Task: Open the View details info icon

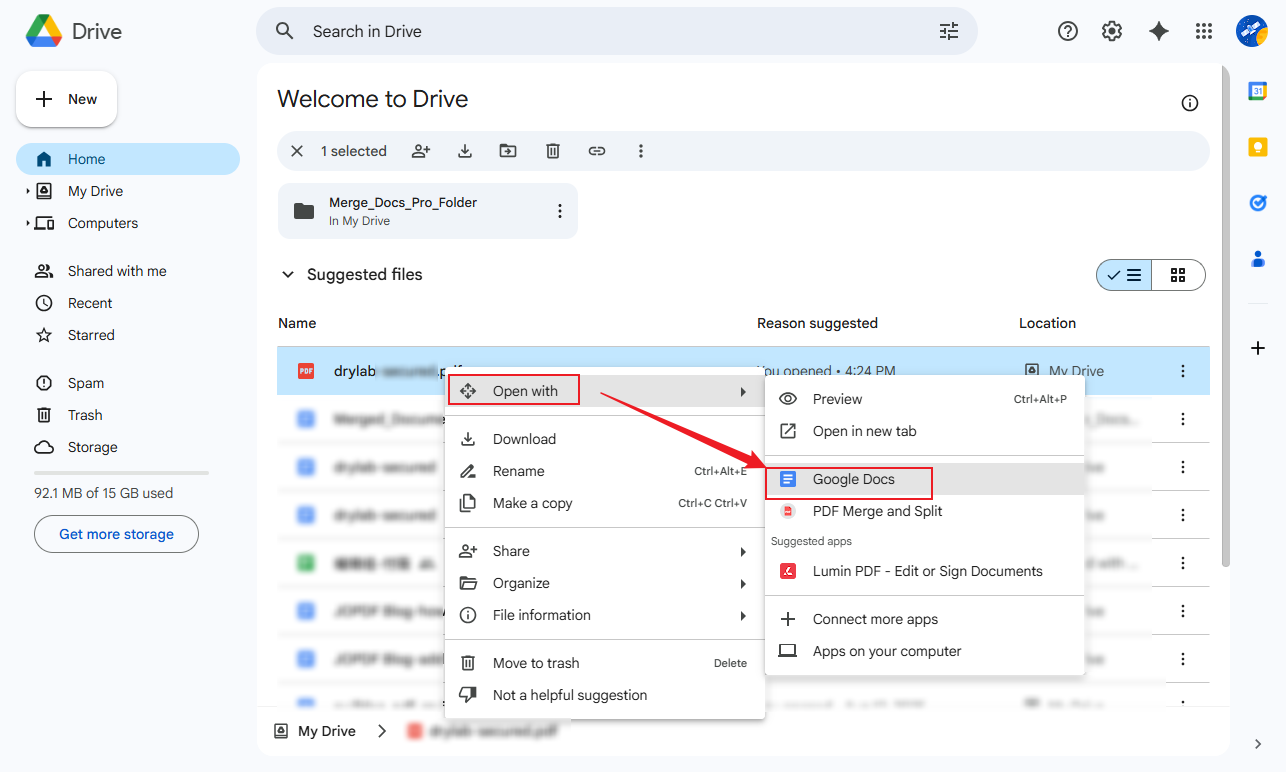Action: (1190, 103)
